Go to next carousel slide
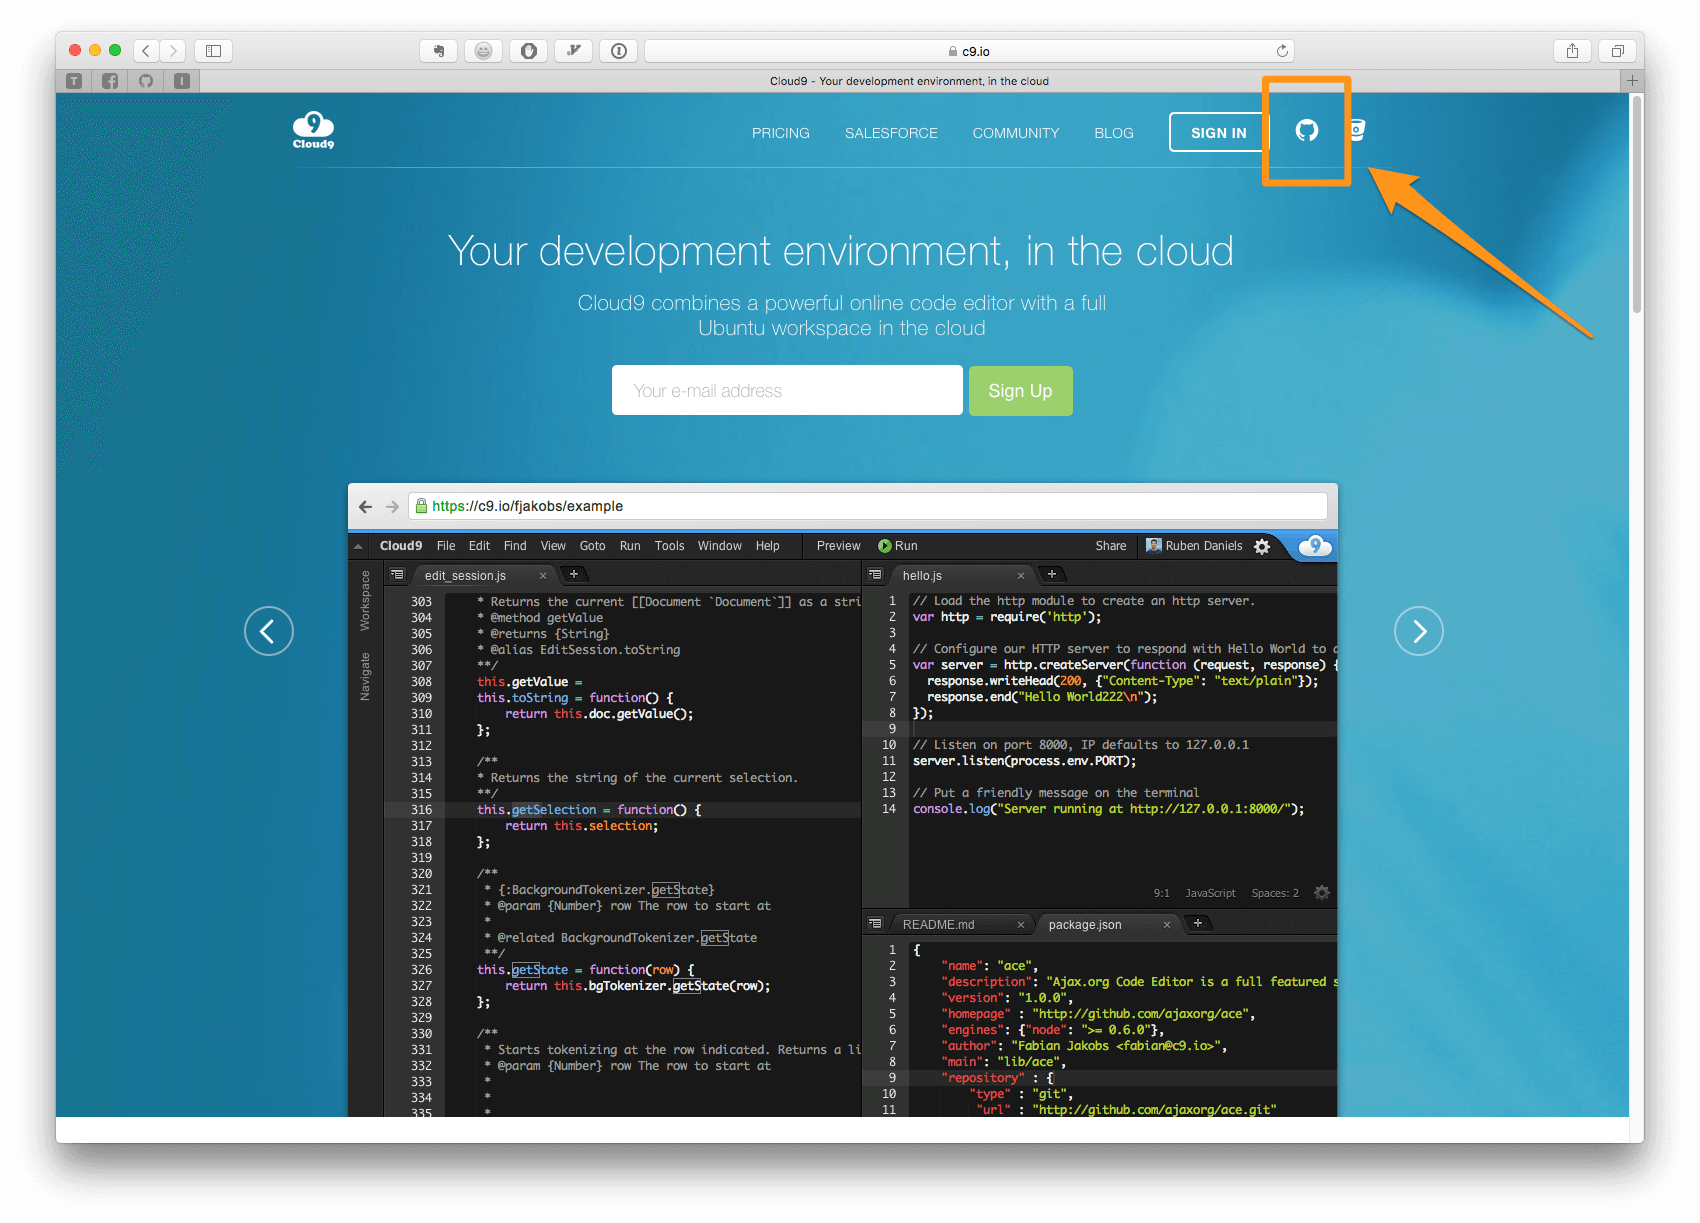The height and width of the screenshot is (1223, 1700). pos(1418,631)
